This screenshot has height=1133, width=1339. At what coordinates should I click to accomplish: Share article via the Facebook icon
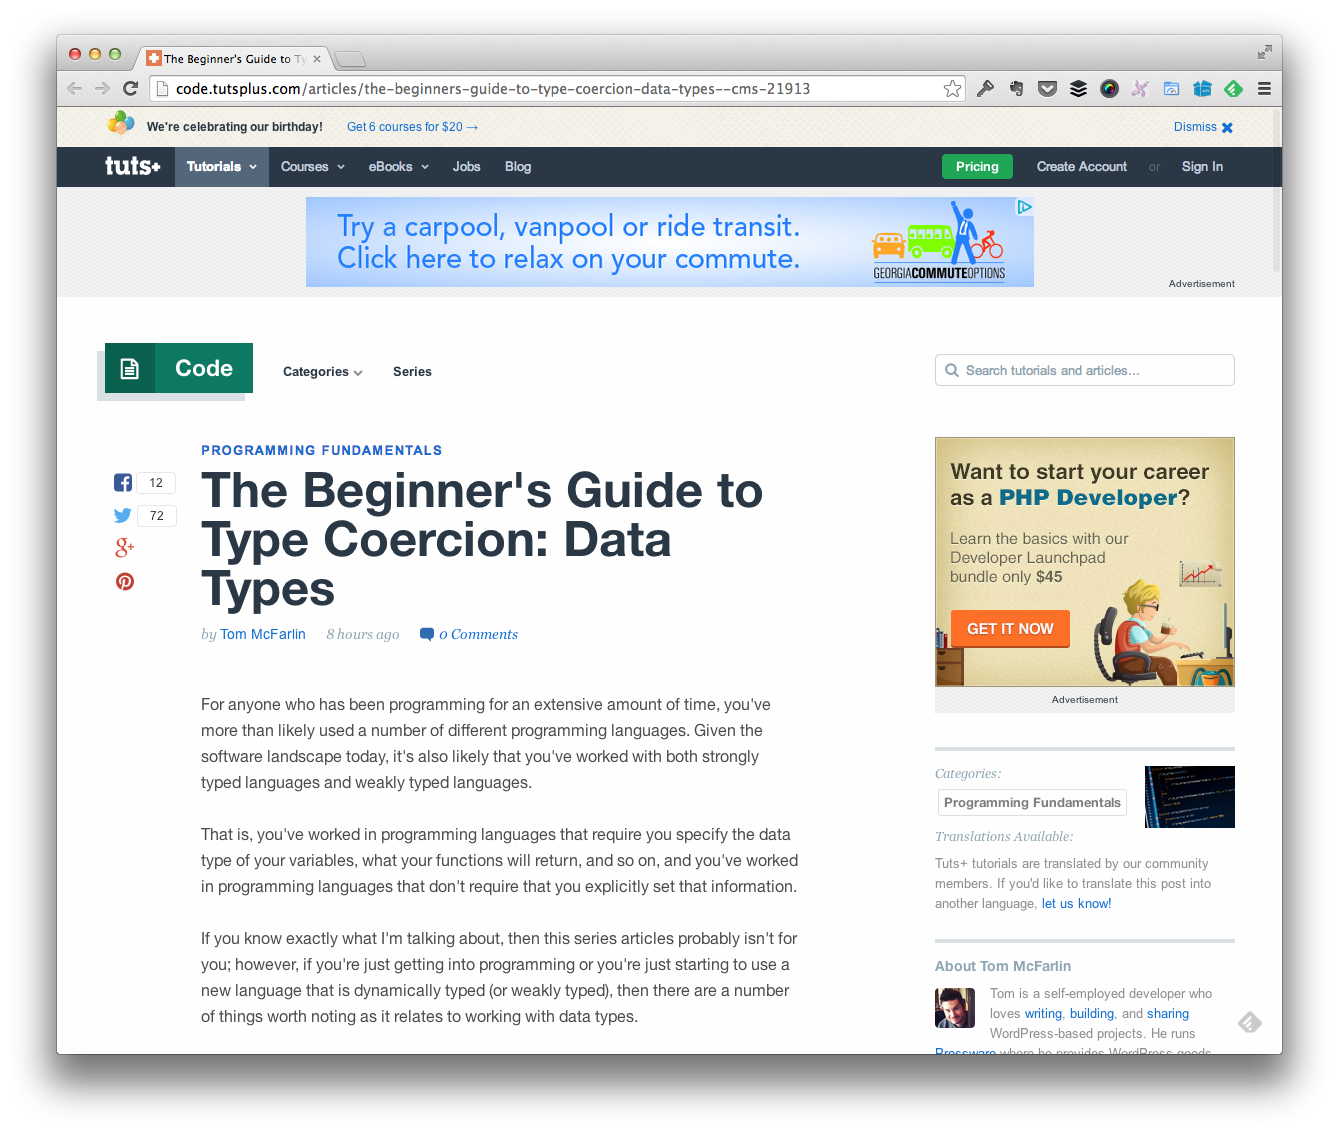click(x=122, y=482)
